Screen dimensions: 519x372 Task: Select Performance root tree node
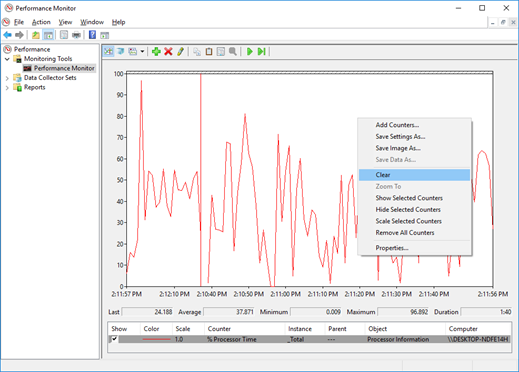(x=32, y=49)
